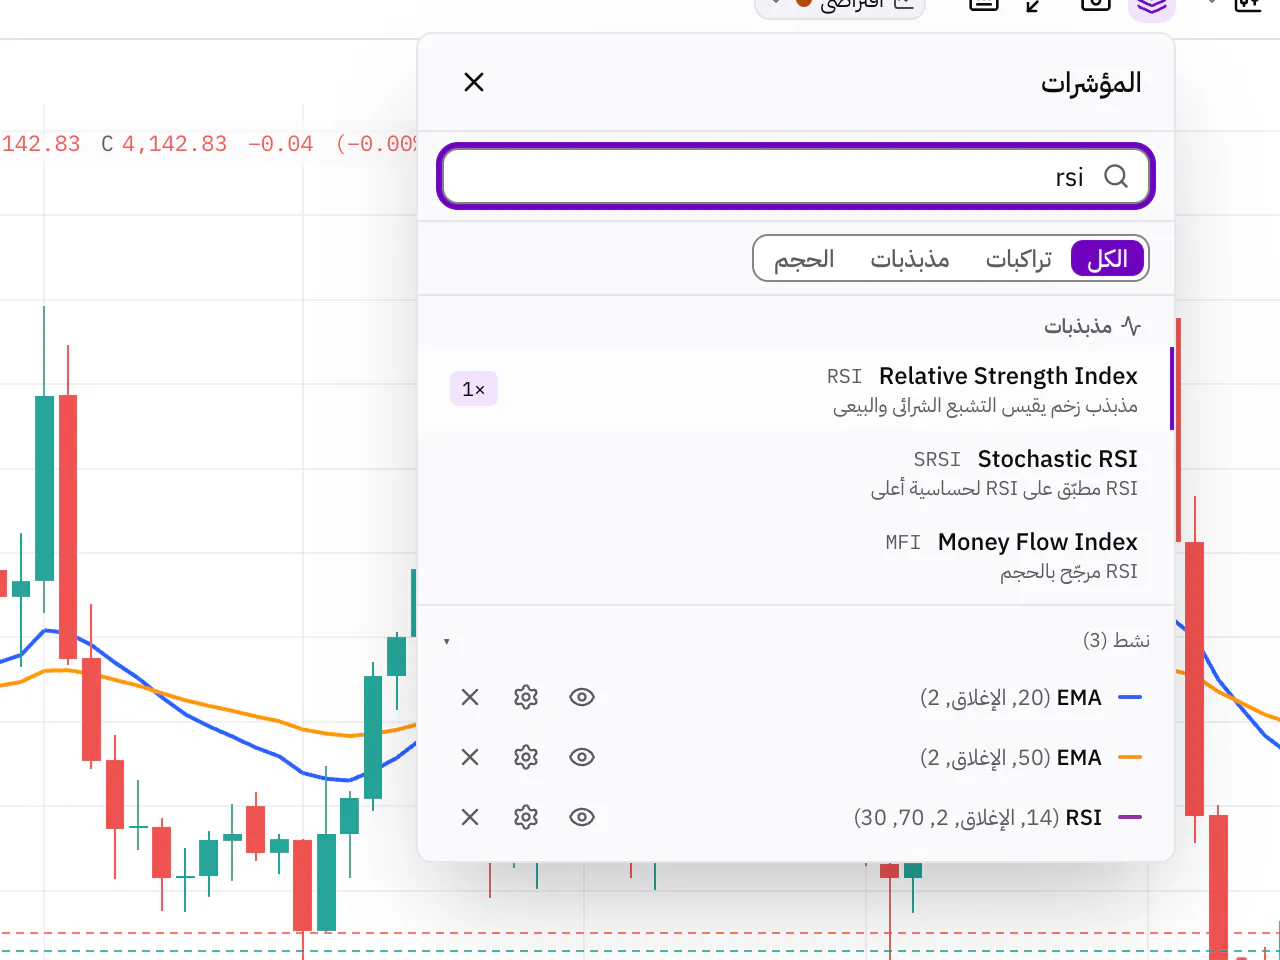Click the purple layers indicators toolbar icon
1280x960 pixels.
coord(1152,6)
